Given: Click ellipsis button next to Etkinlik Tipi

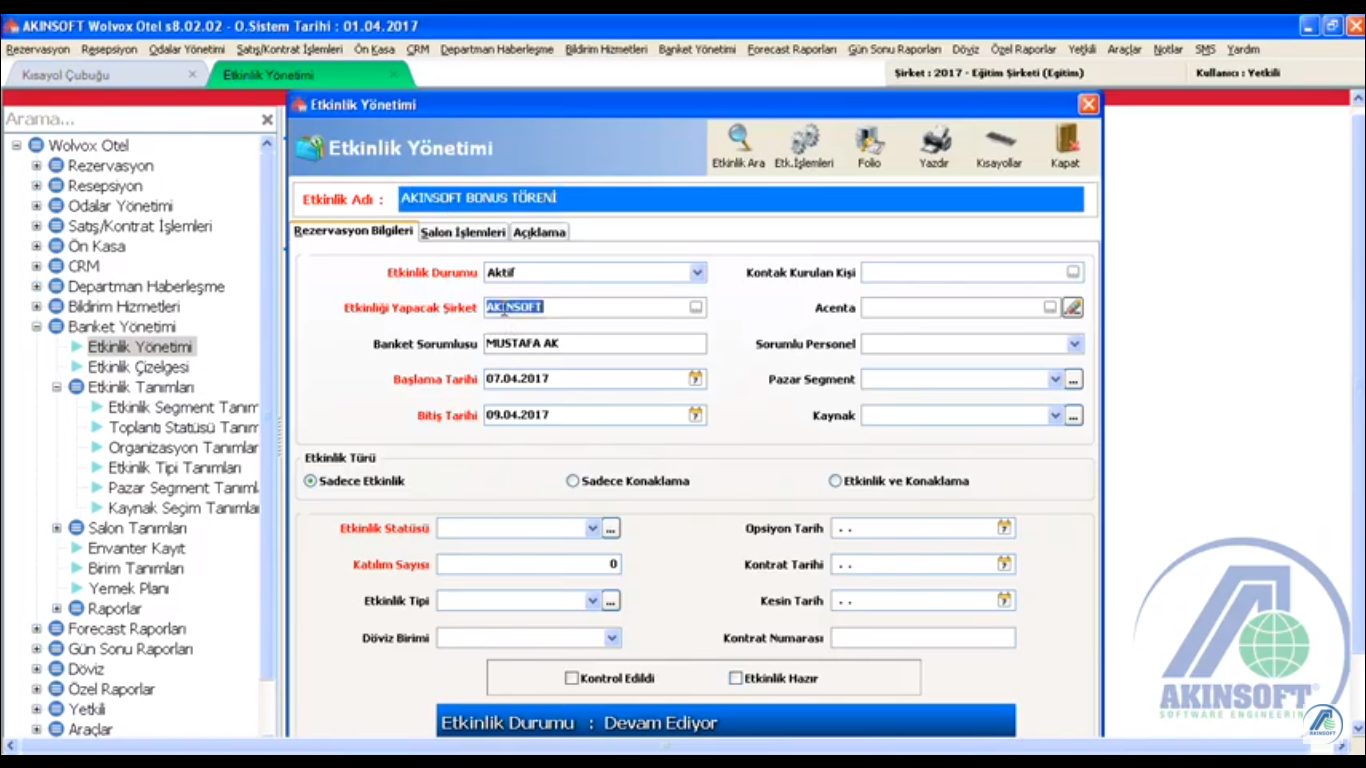Looking at the screenshot, I should pos(611,601).
